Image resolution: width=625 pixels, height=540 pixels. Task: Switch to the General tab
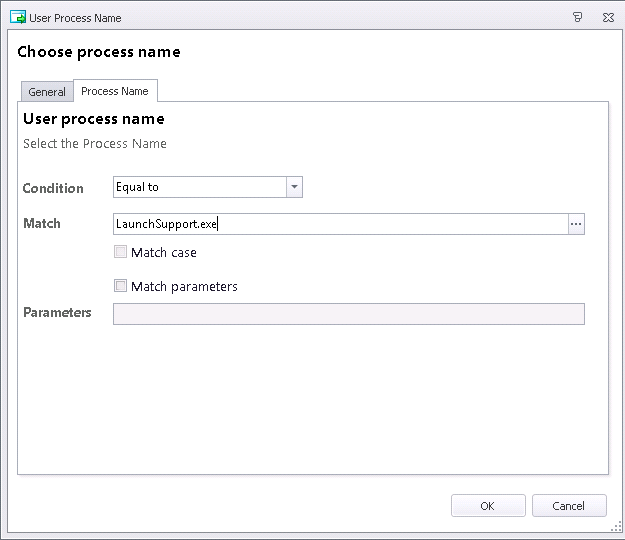pyautogui.click(x=47, y=92)
